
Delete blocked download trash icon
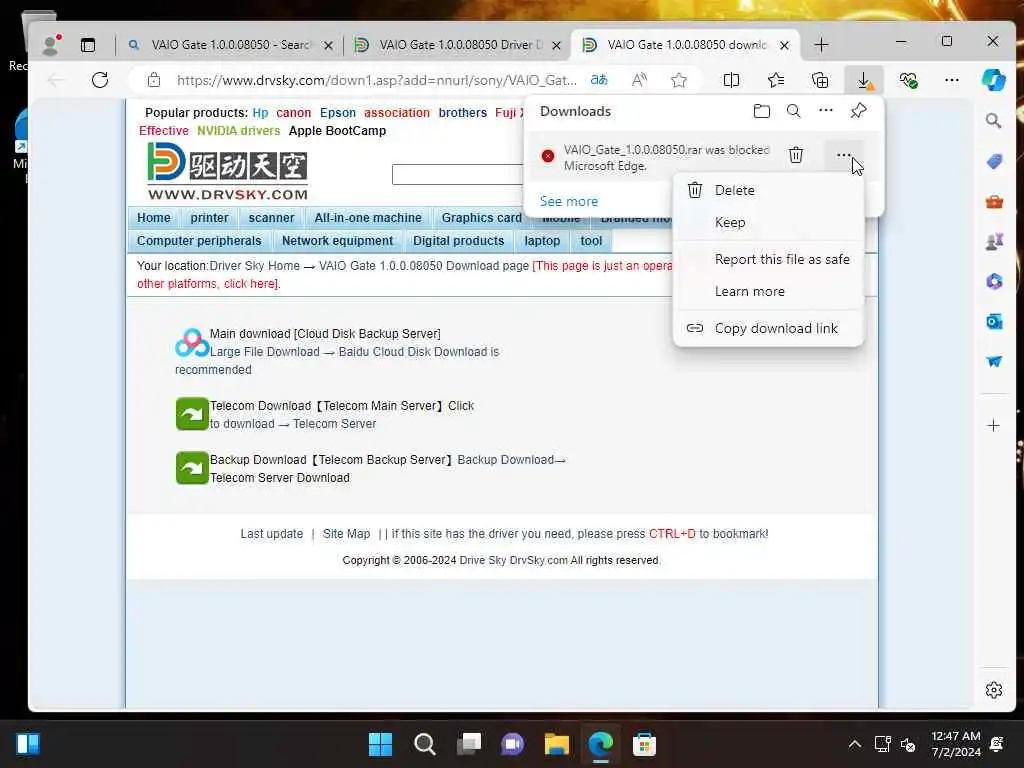[795, 155]
